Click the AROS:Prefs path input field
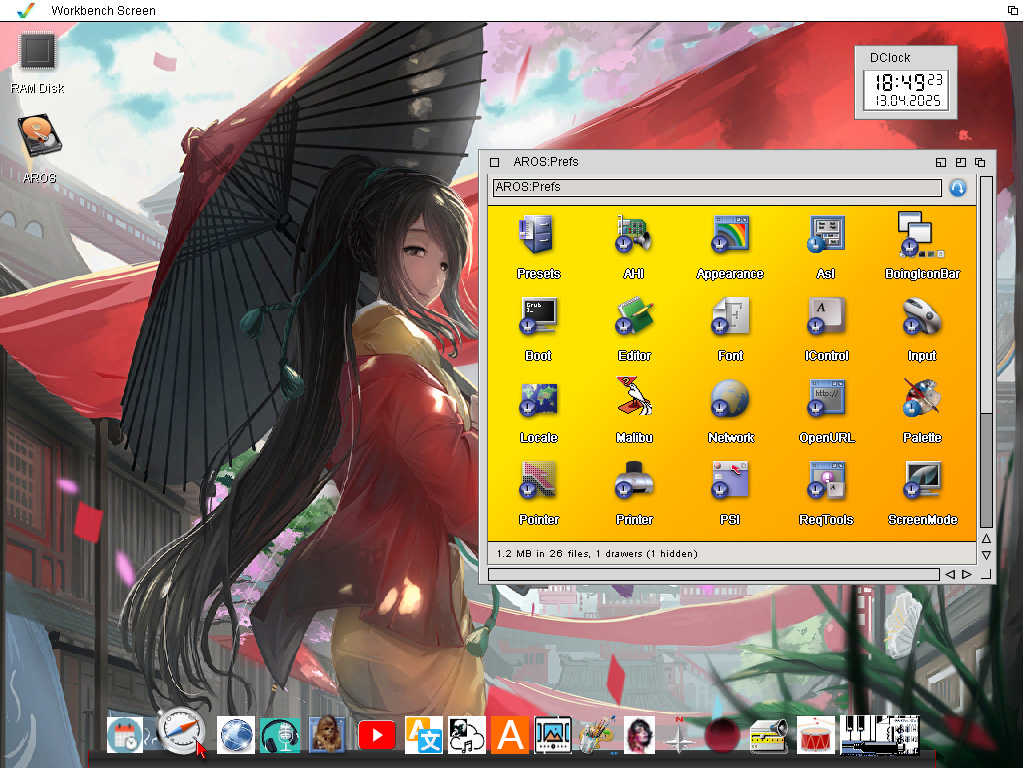Viewport: 1023px width, 768px height. tap(717, 187)
